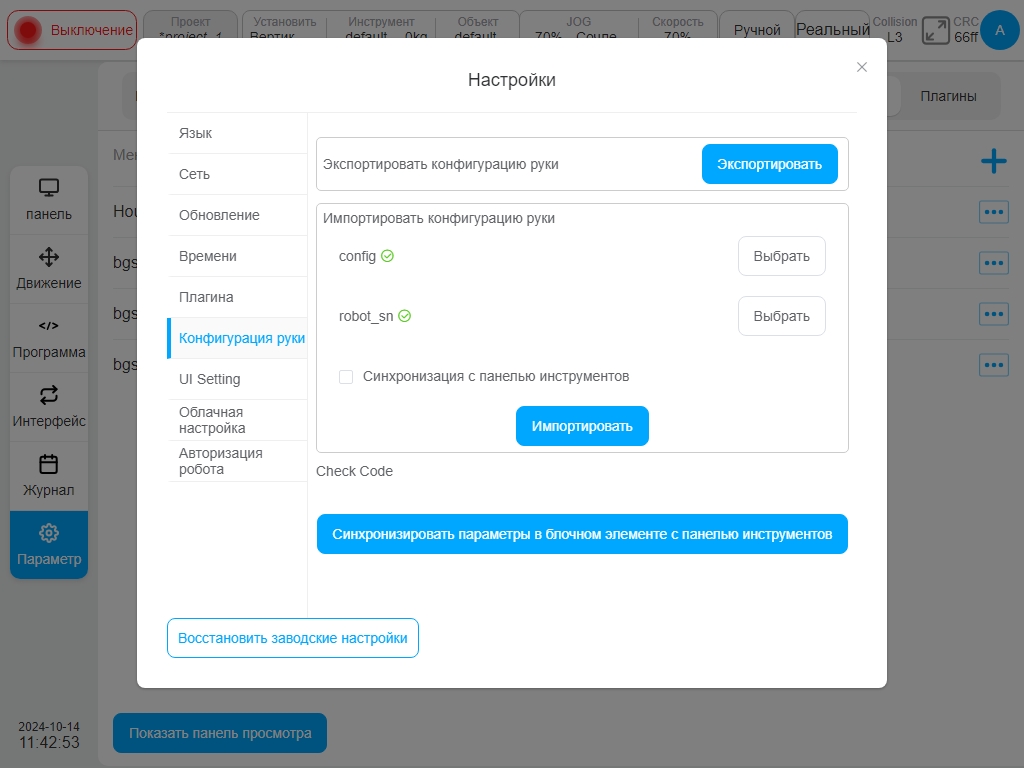Click the blue plus add icon
This screenshot has width=1024, height=768.
point(993,161)
